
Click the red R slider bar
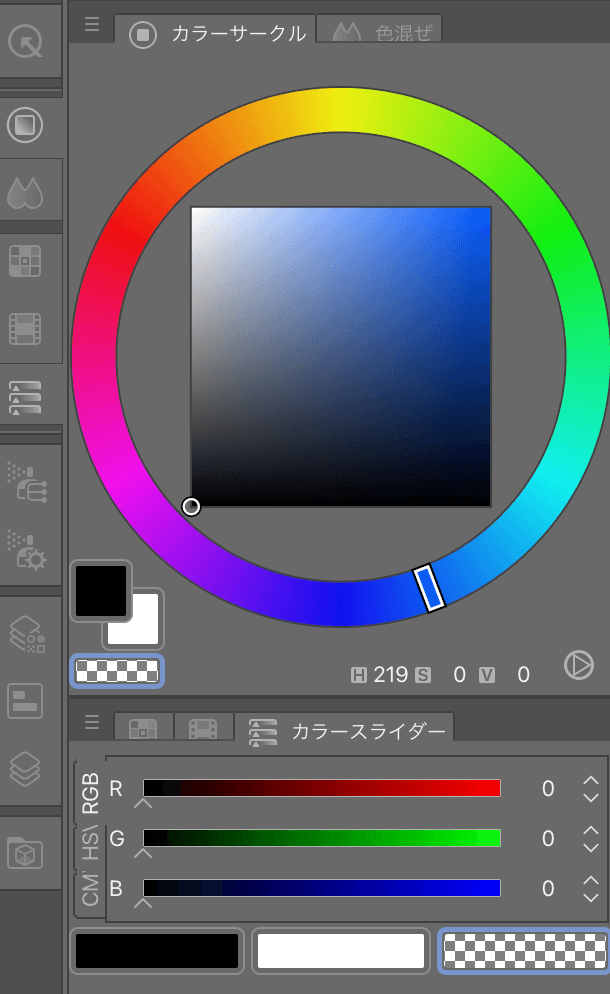coord(321,788)
